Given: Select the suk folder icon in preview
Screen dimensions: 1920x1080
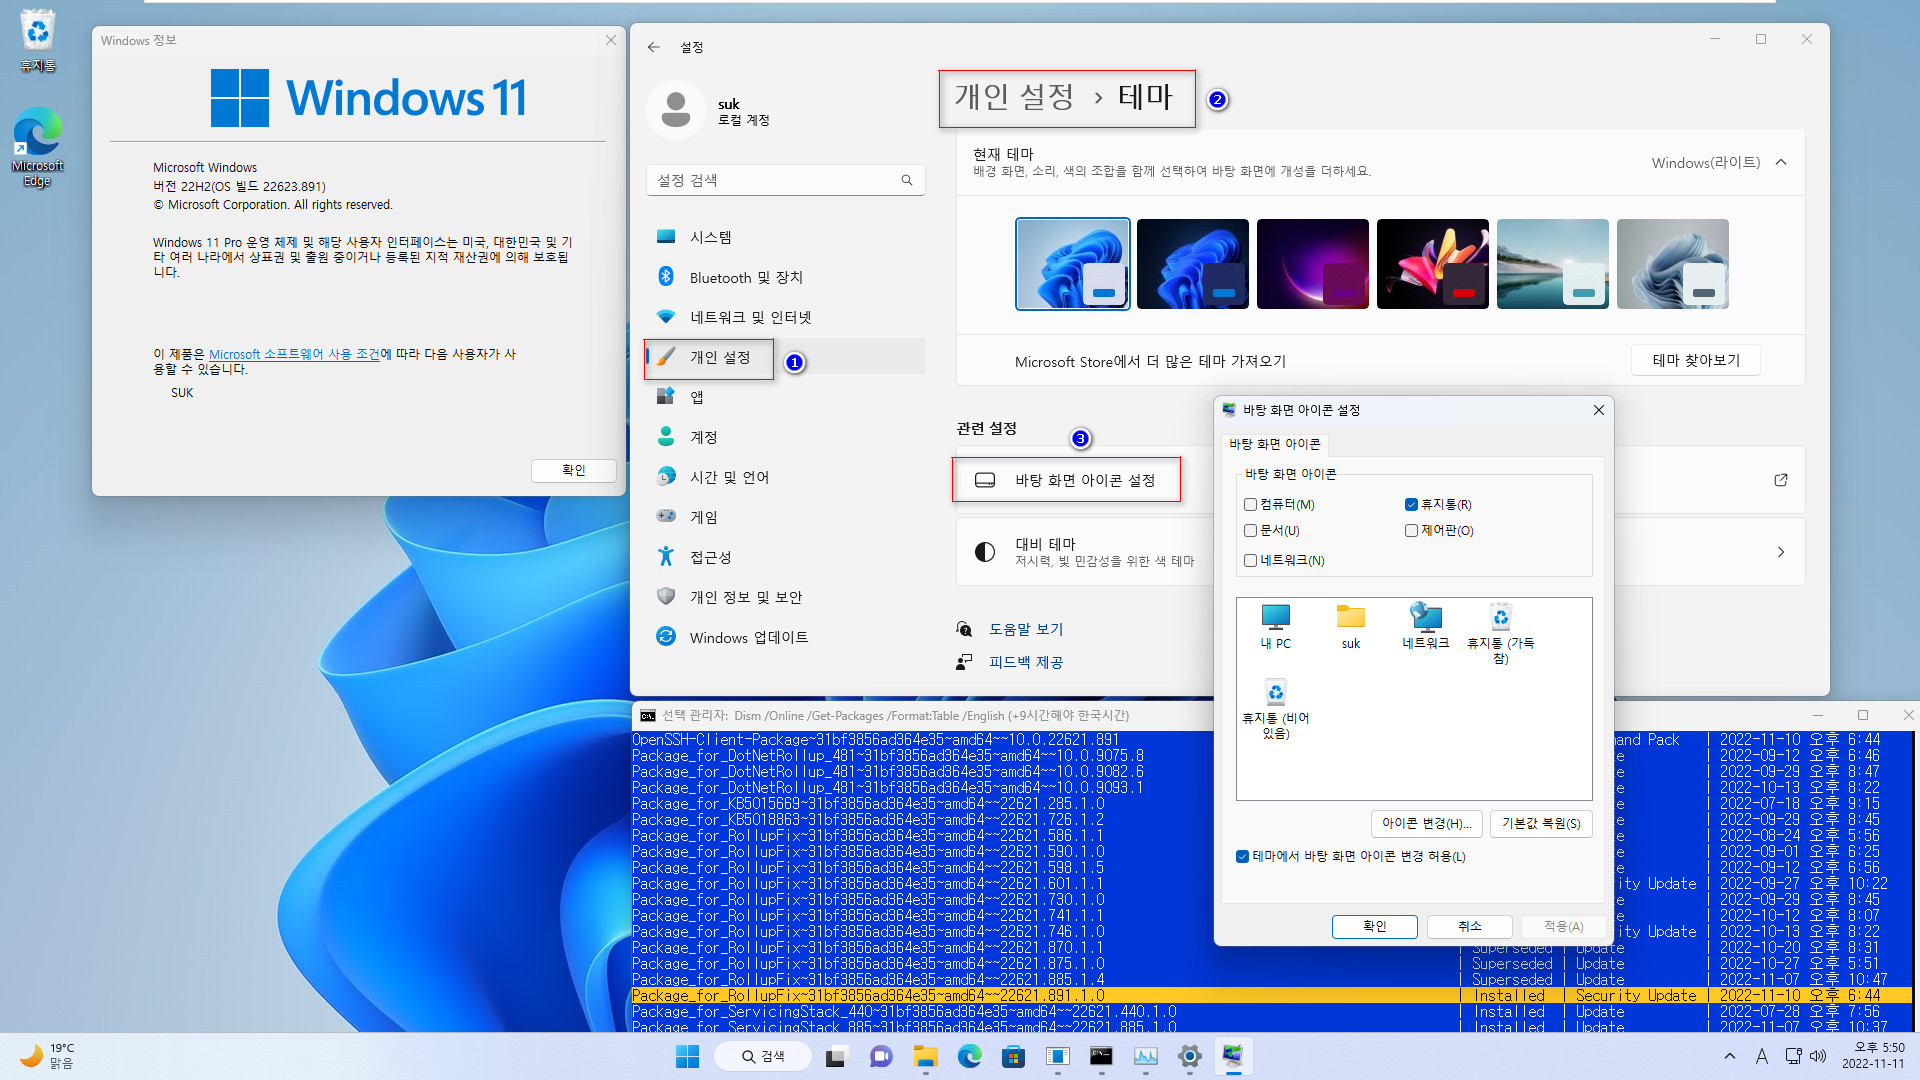Looking at the screenshot, I should (x=1351, y=627).
